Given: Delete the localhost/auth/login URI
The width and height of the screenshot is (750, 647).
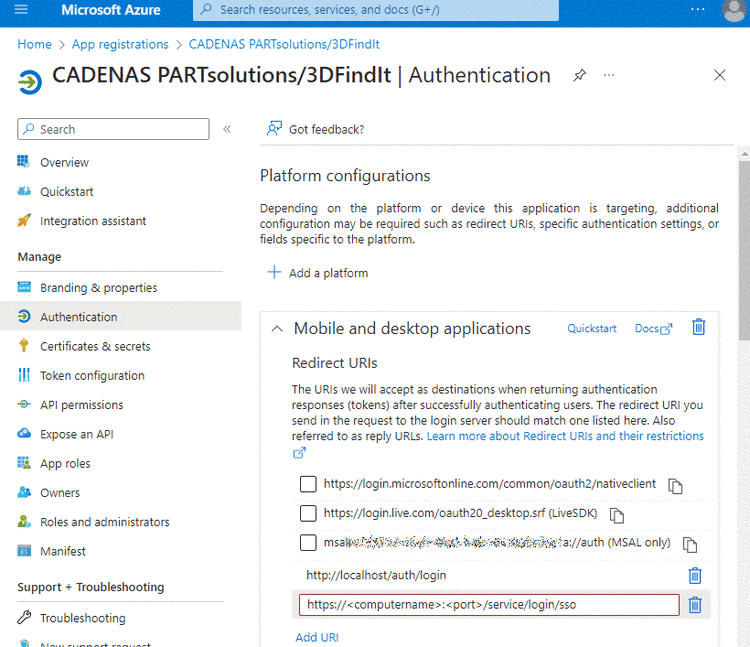Looking at the screenshot, I should [695, 575].
